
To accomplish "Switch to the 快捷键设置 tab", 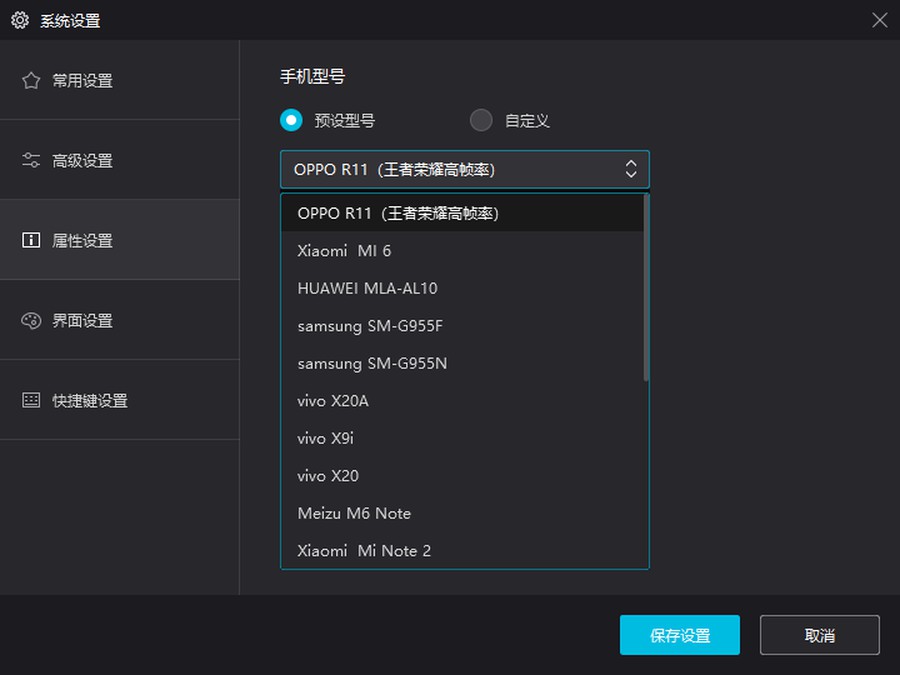I will pos(90,400).
